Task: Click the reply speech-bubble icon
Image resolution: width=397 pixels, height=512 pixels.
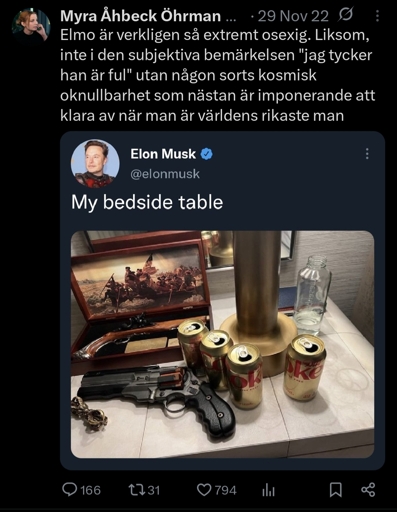Action: (70, 490)
